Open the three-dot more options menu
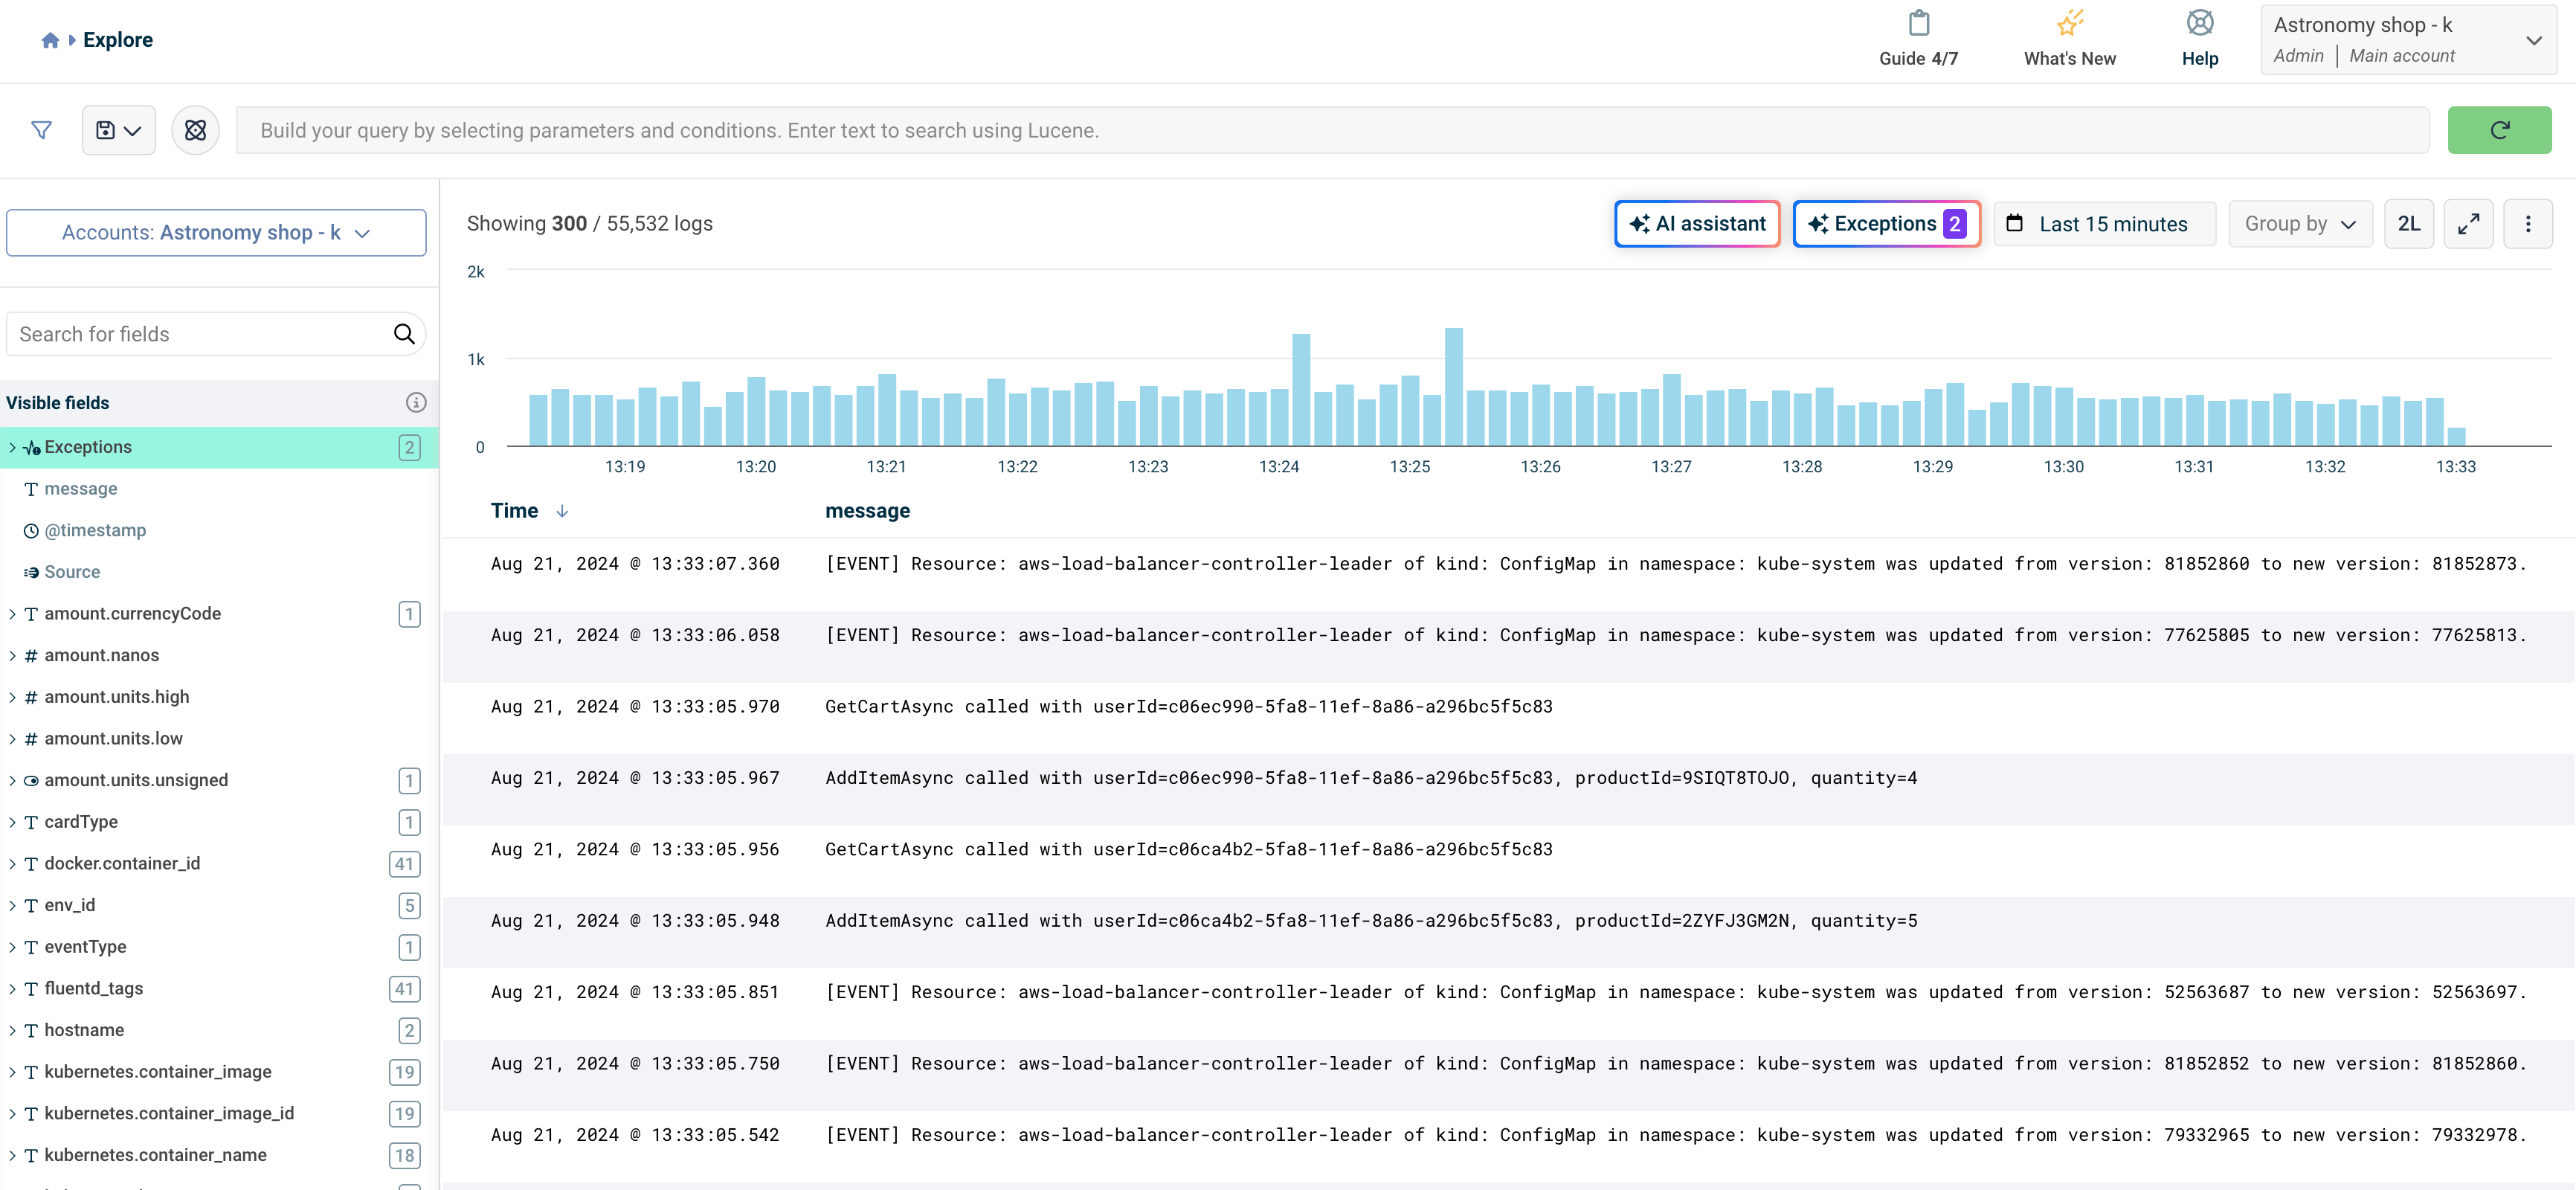Screen dimensions: 2576x1190 tap(2527, 223)
